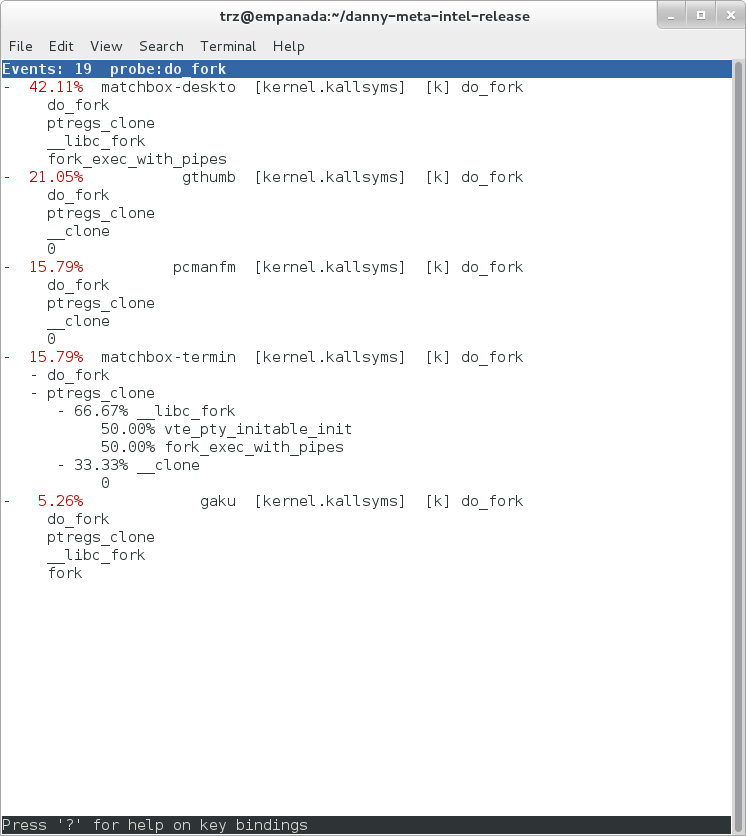The height and width of the screenshot is (836, 746).
Task: Maximize the terminal window
Action: (700, 16)
